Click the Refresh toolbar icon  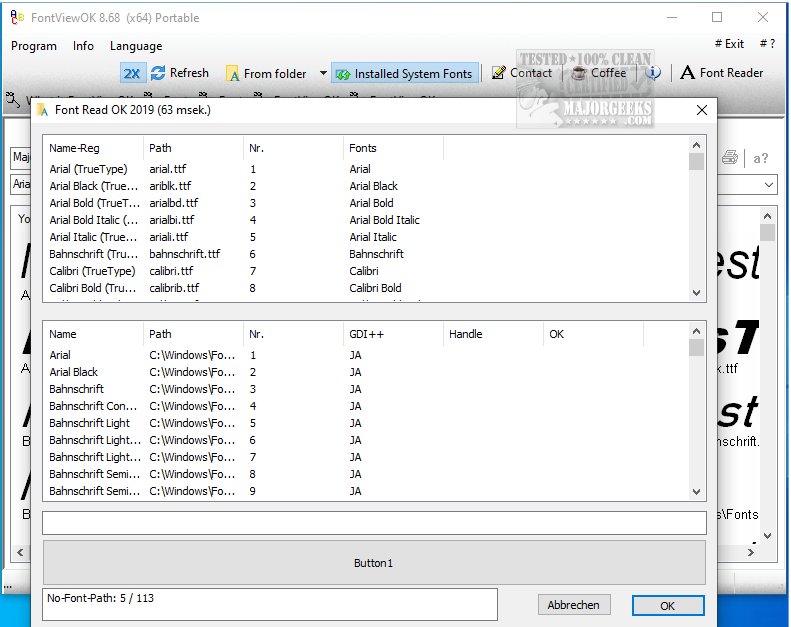pyautogui.click(x=158, y=74)
